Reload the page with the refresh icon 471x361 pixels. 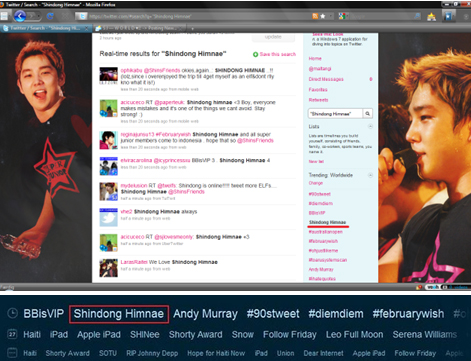[50, 16]
